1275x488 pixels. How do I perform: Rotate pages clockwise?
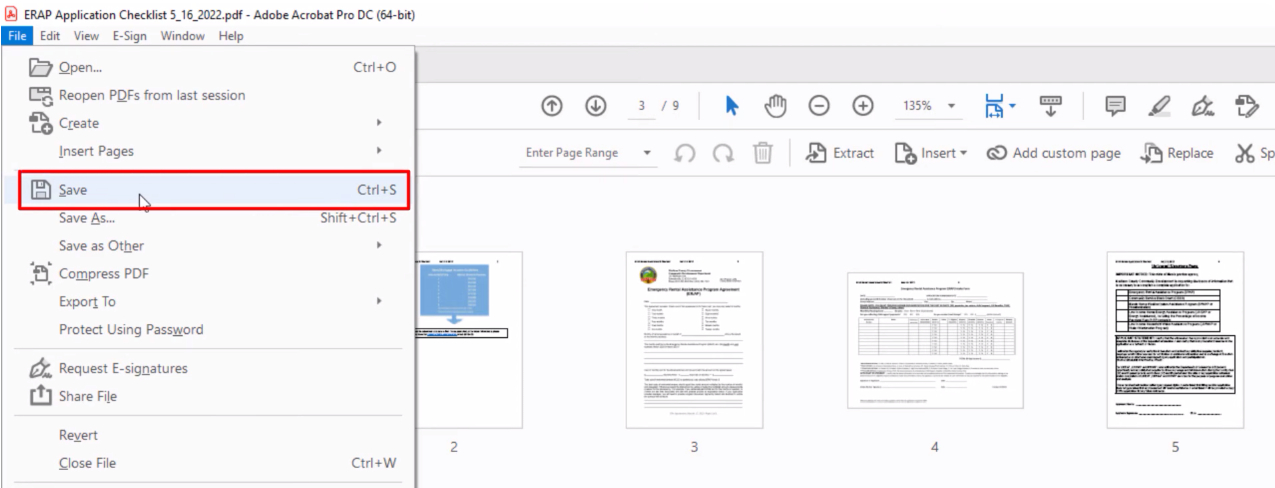click(x=723, y=153)
